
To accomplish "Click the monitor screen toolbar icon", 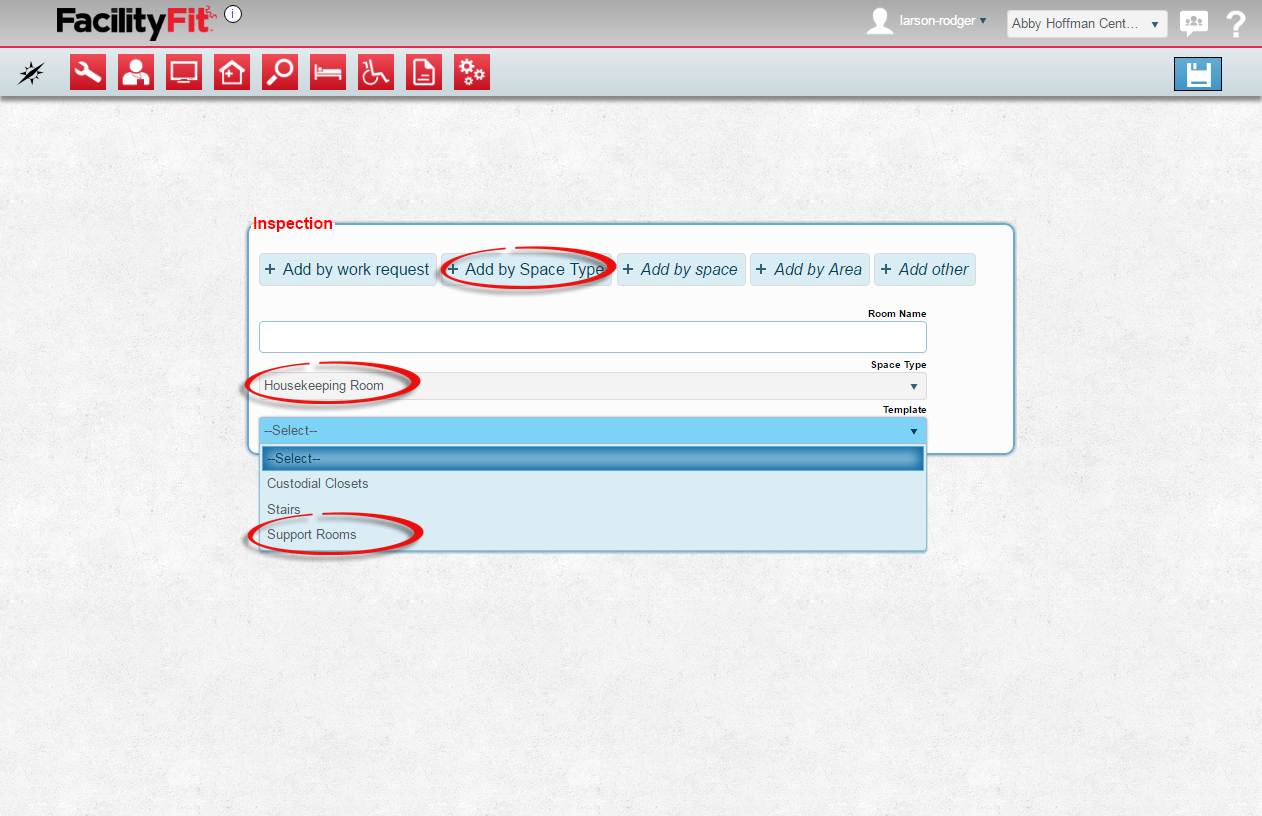I will click(184, 73).
